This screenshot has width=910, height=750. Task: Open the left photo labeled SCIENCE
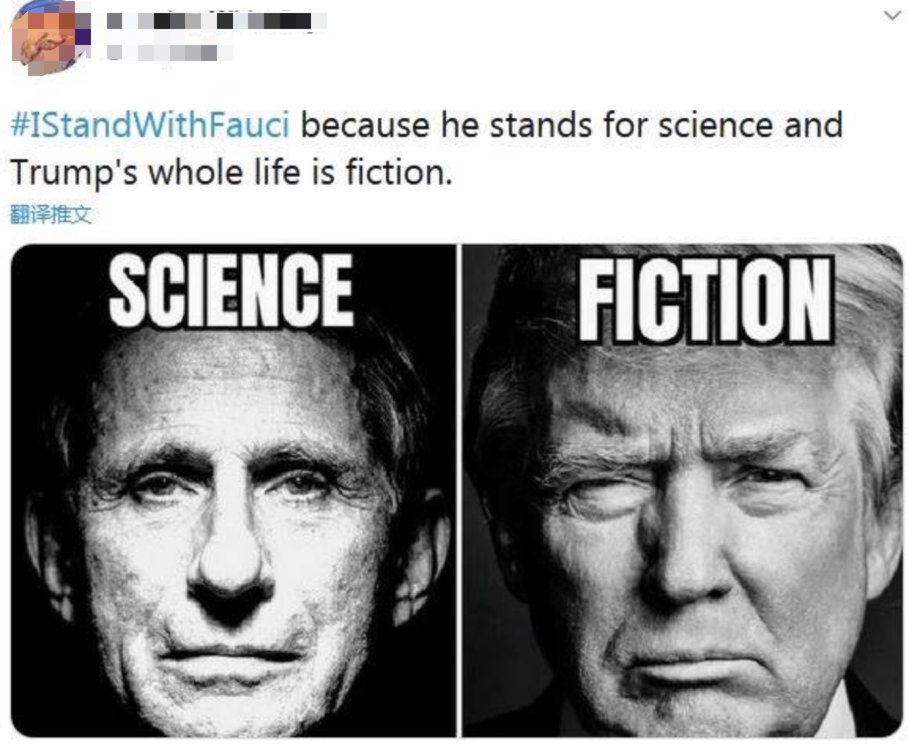[233, 490]
